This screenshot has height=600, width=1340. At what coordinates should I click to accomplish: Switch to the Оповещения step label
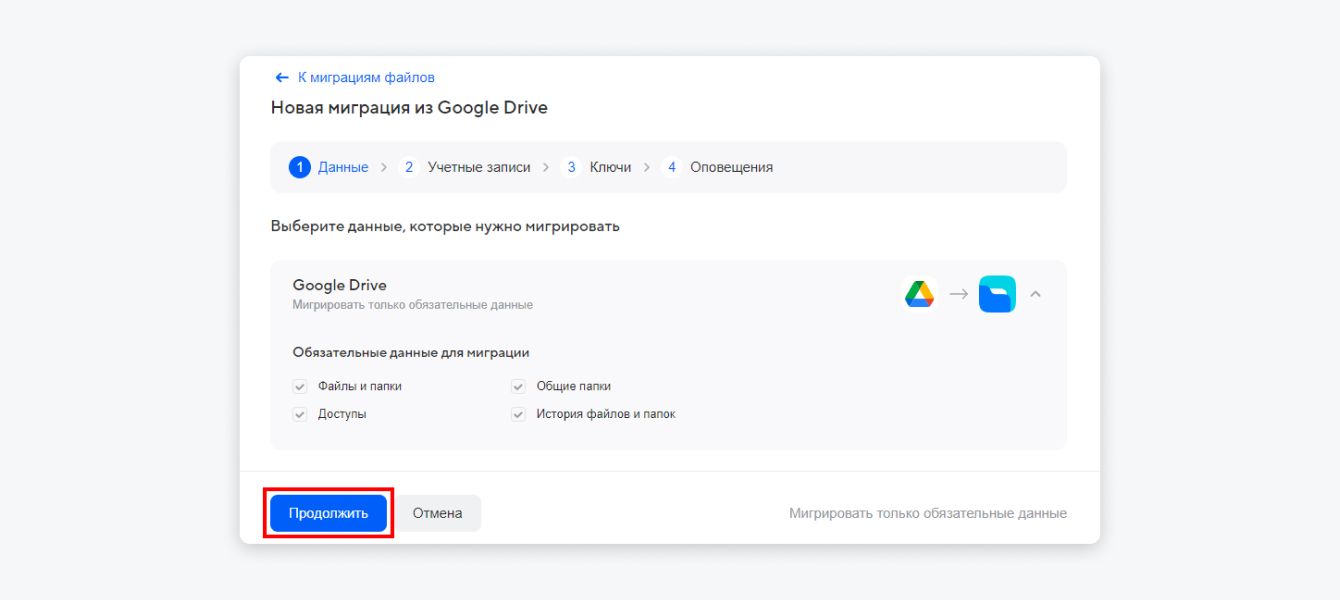point(731,167)
